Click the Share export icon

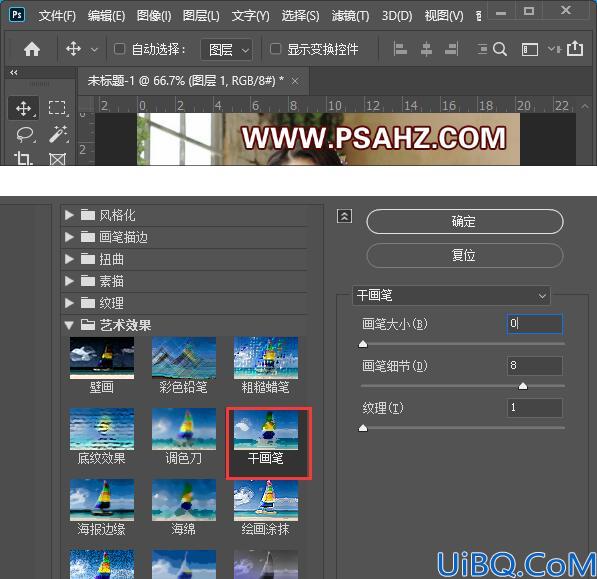pos(575,48)
